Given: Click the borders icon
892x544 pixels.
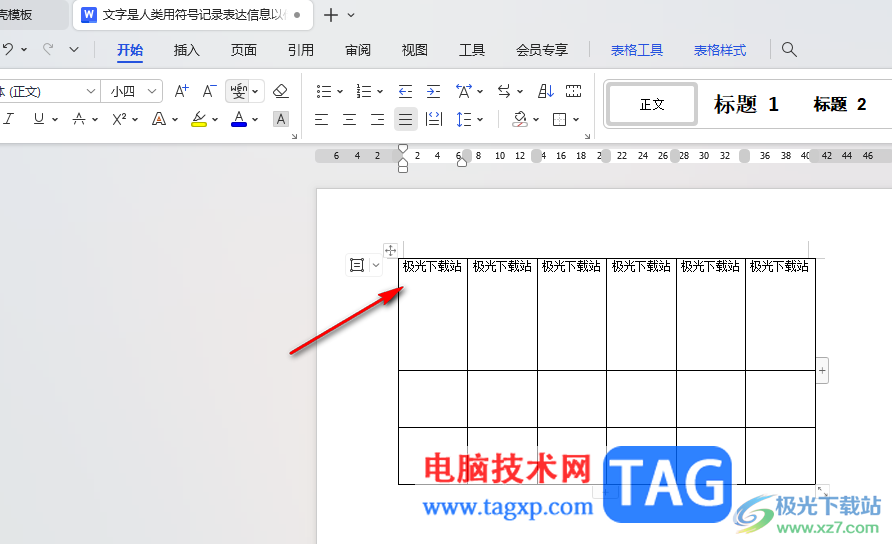Looking at the screenshot, I should [x=559, y=119].
